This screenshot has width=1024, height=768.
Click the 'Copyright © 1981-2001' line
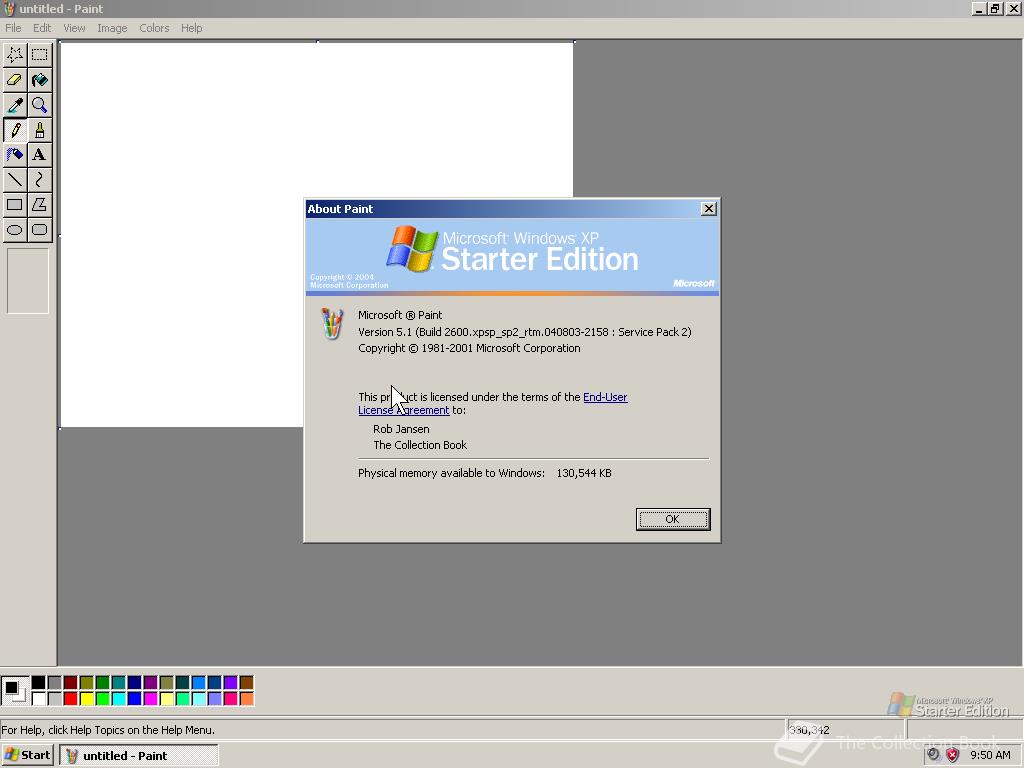coord(469,348)
